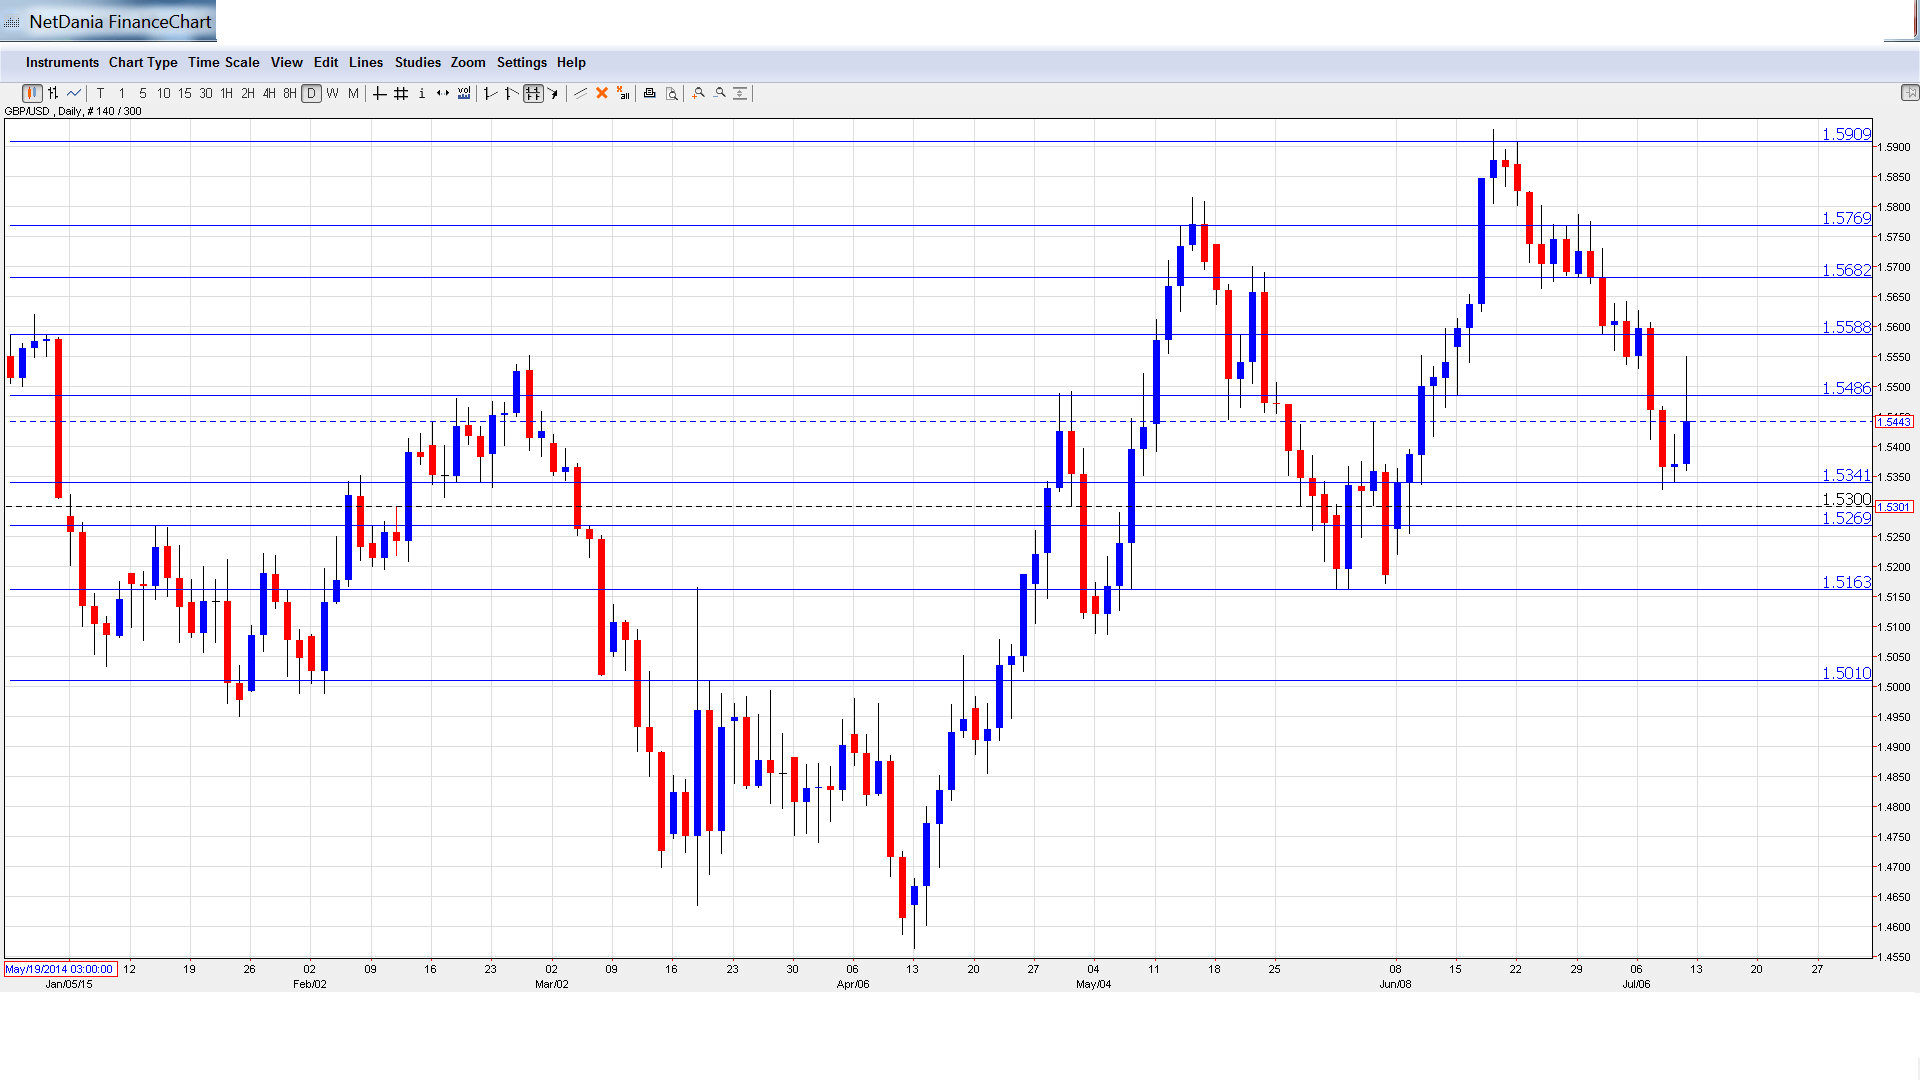This screenshot has height=1080, width=1920.
Task: Open the Instruments menu
Action: 62,62
